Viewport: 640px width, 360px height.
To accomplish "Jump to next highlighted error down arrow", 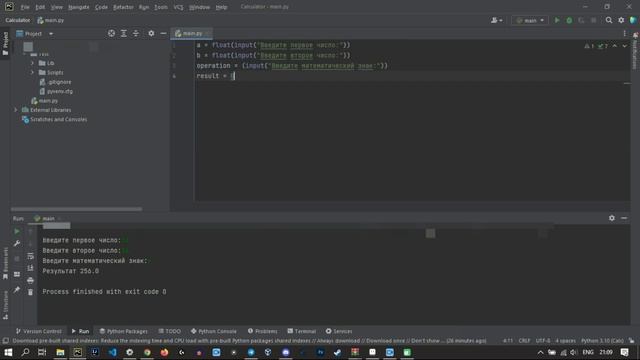I will coord(624,46).
